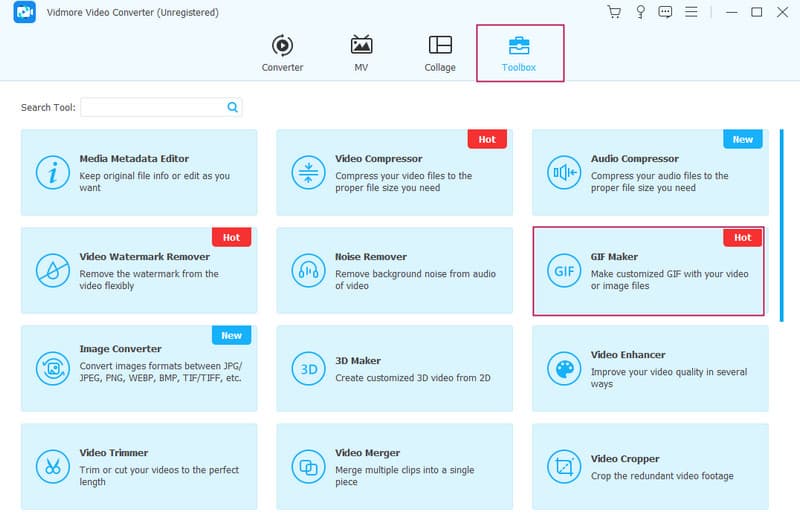This screenshot has height=515, width=800.
Task: Select the Toolbox tab
Action: pos(519,53)
